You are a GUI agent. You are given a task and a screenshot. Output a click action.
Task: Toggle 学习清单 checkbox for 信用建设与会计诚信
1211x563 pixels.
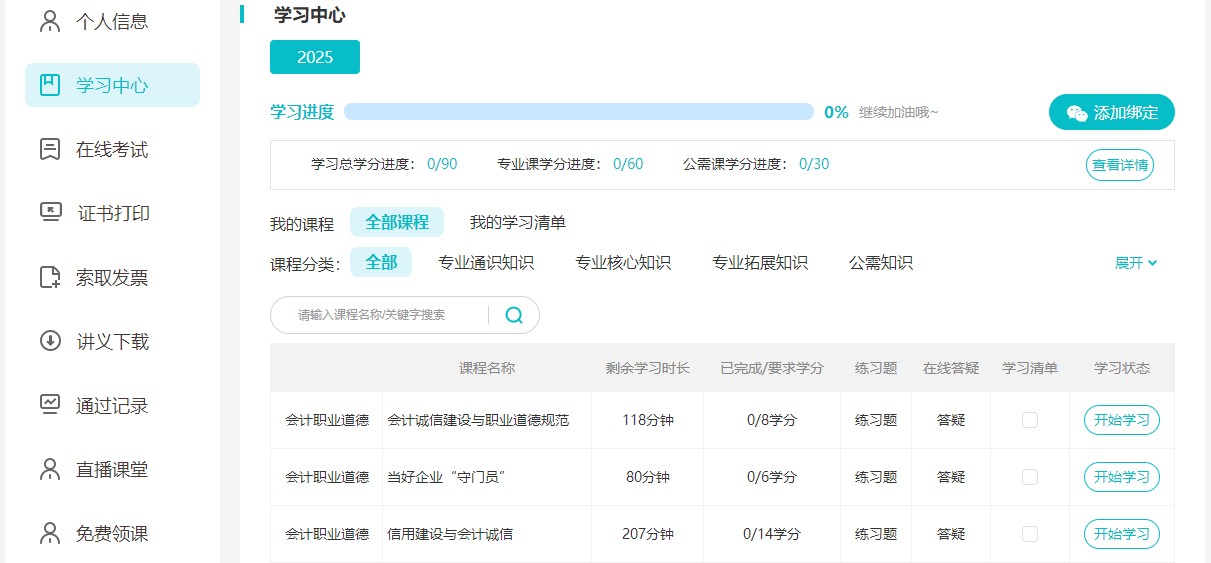(1029, 534)
